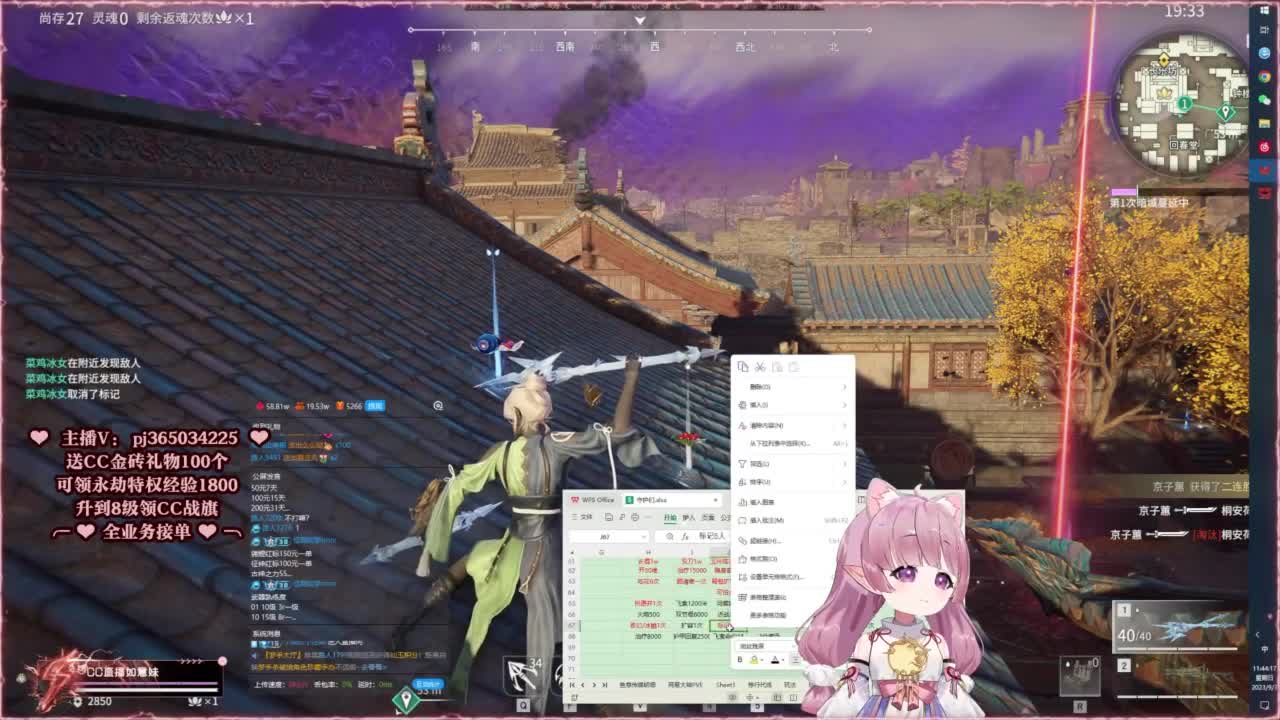The image size is (1280, 720).
Task: Open the 筛选 (filter) context menu entry
Action: [793, 464]
